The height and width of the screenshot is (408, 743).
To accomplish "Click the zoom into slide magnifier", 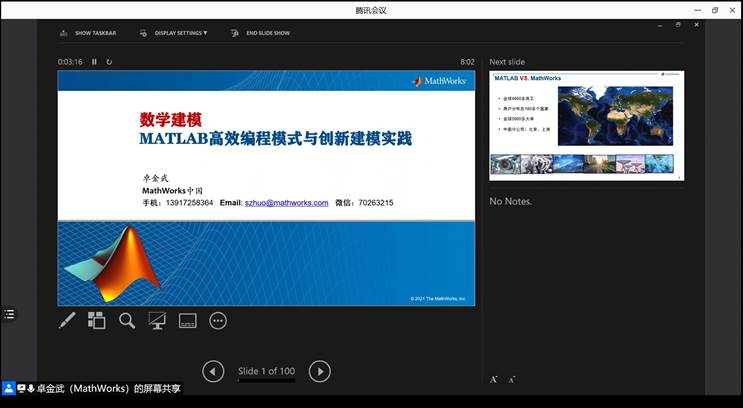I will coord(127,321).
